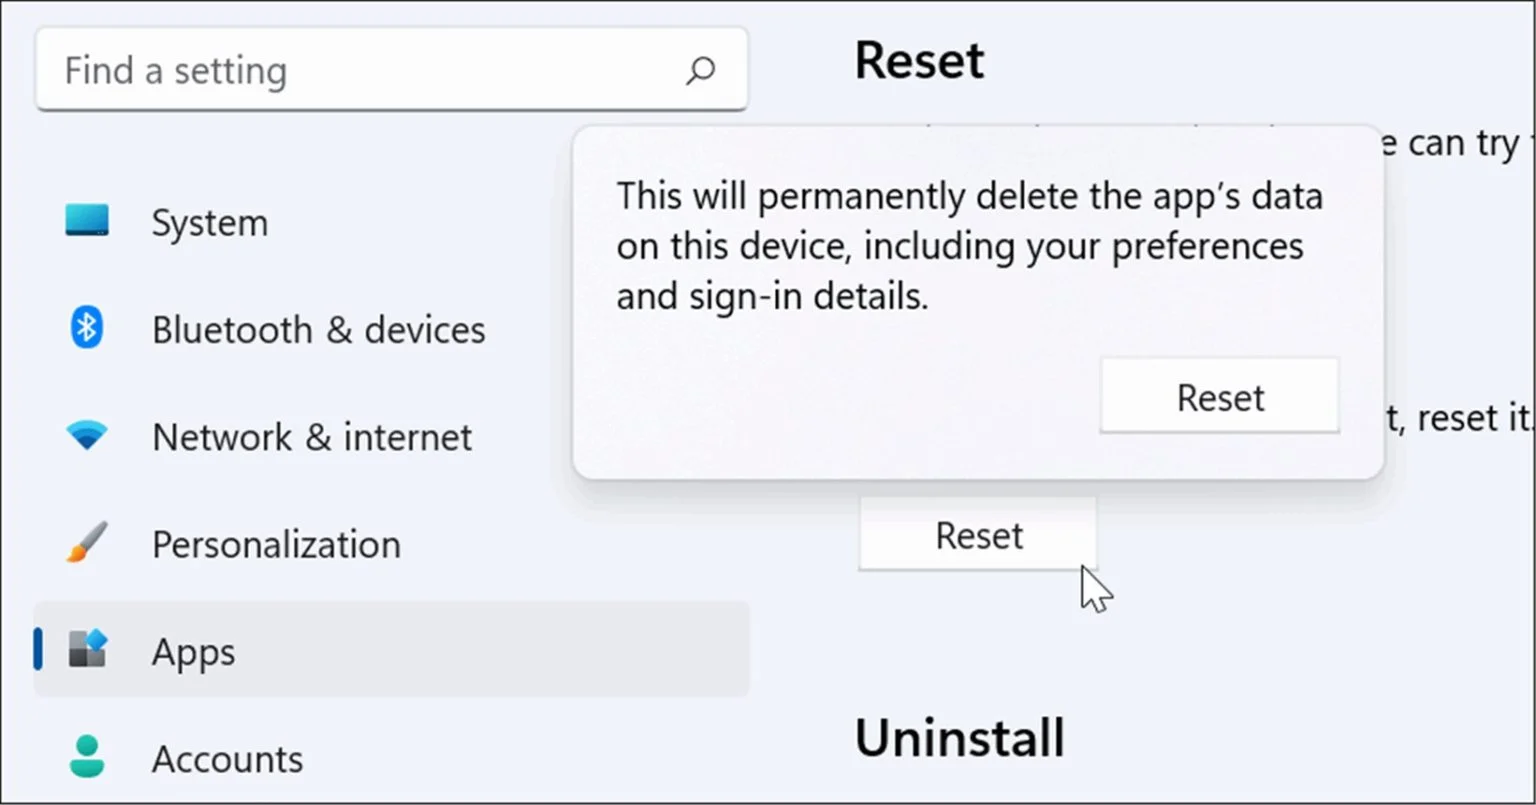Click the Apps icon in the sidebar
The width and height of the screenshot is (1536, 805).
click(x=87, y=650)
